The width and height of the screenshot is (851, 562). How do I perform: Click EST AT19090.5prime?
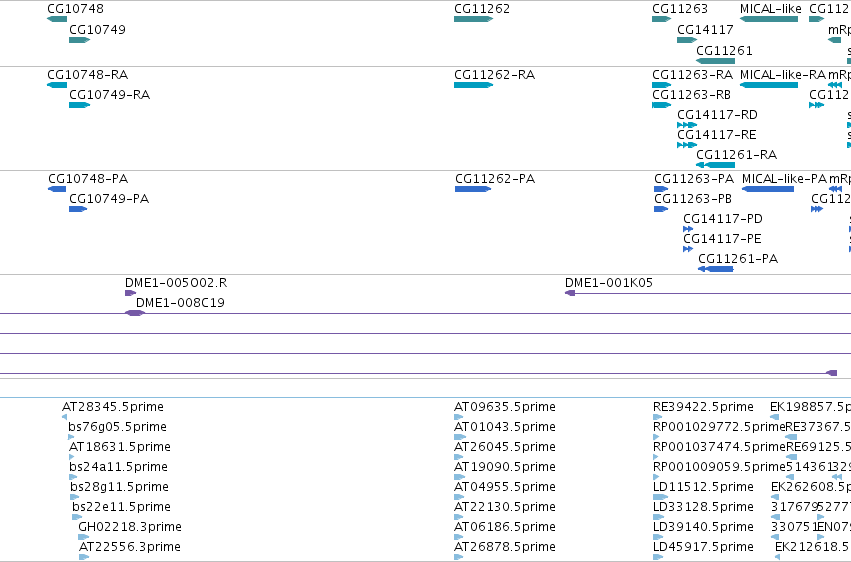[459, 477]
